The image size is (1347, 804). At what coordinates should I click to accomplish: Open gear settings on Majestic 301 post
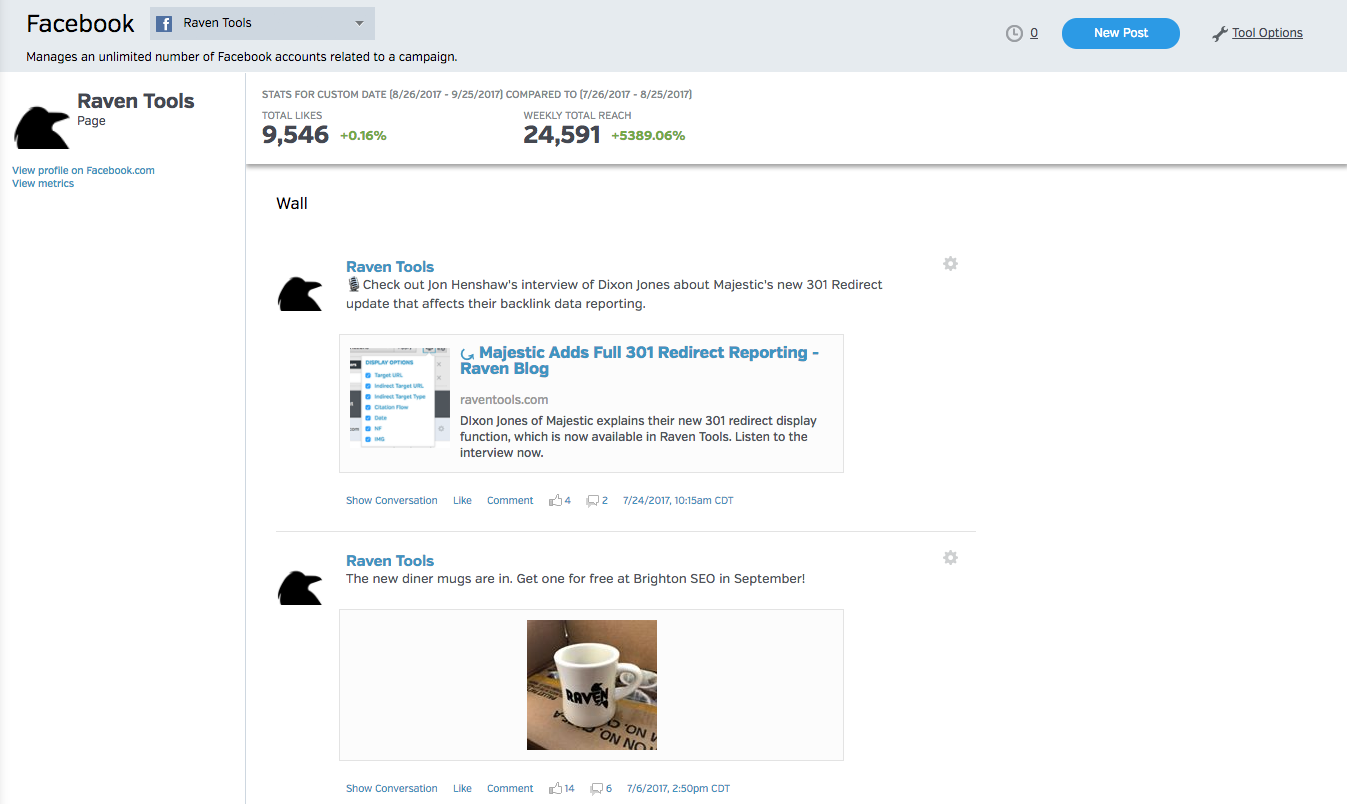coord(950,264)
